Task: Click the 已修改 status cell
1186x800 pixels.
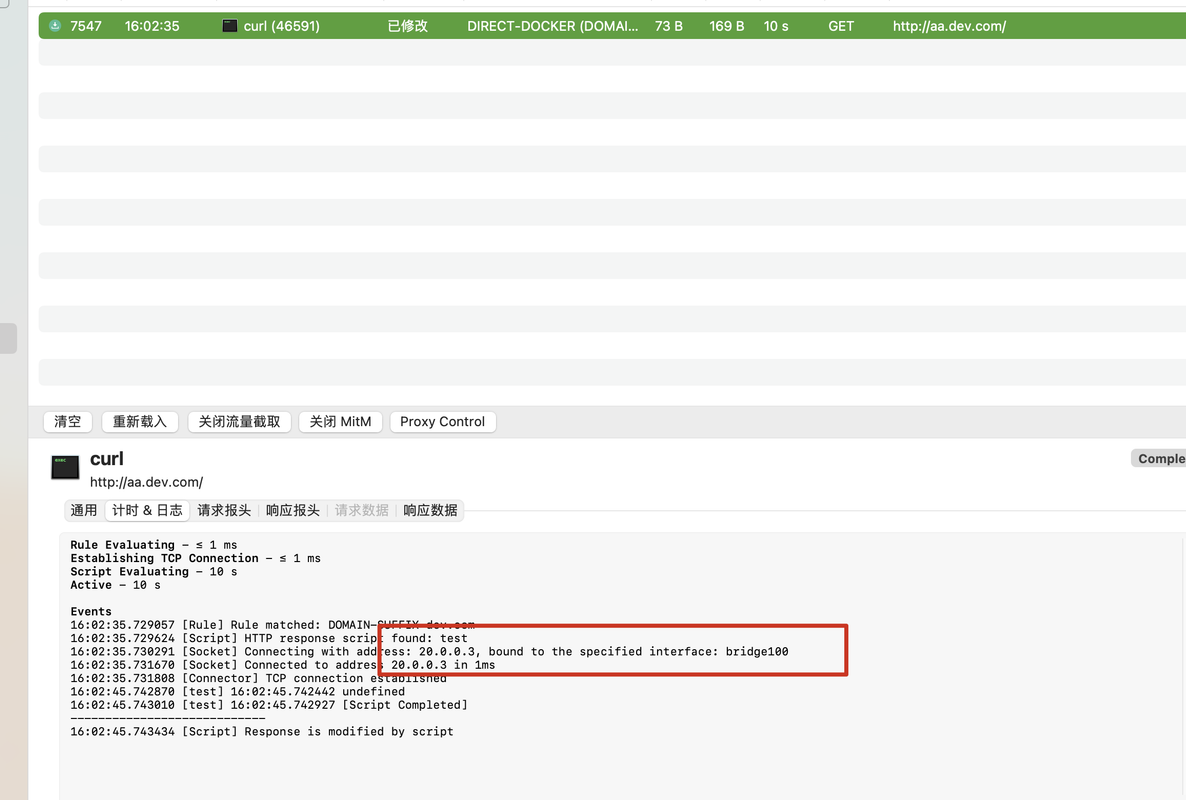Action: tap(408, 26)
